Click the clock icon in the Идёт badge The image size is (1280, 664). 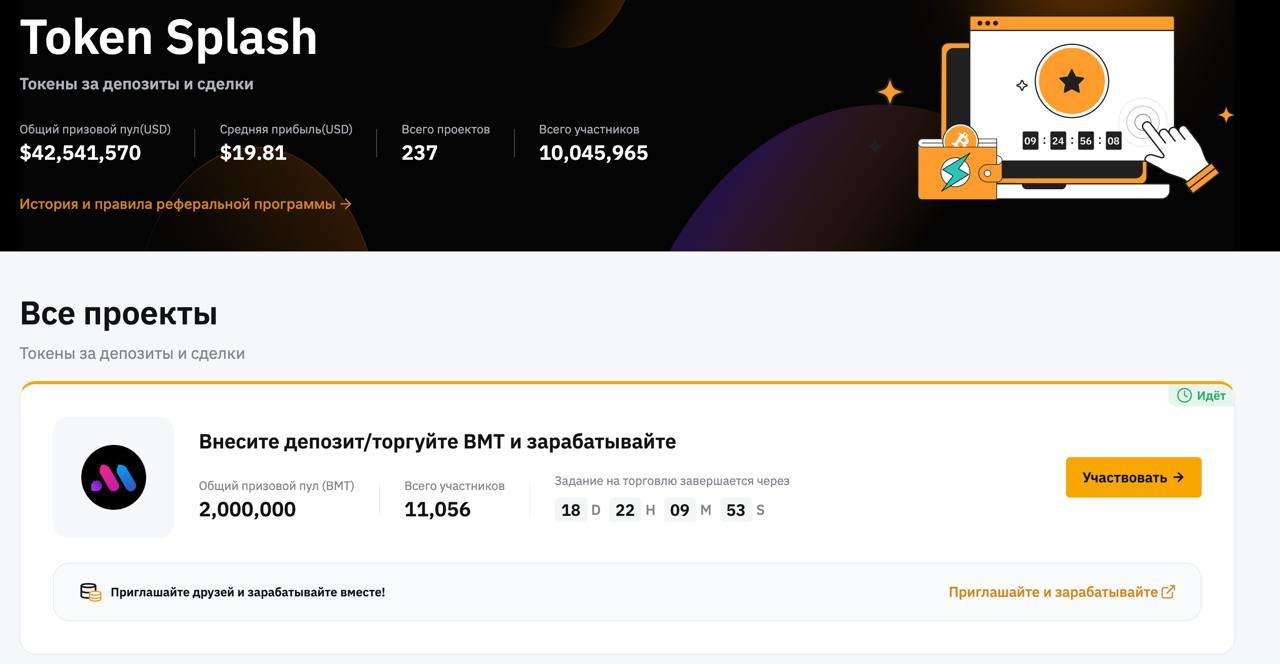tap(1184, 396)
